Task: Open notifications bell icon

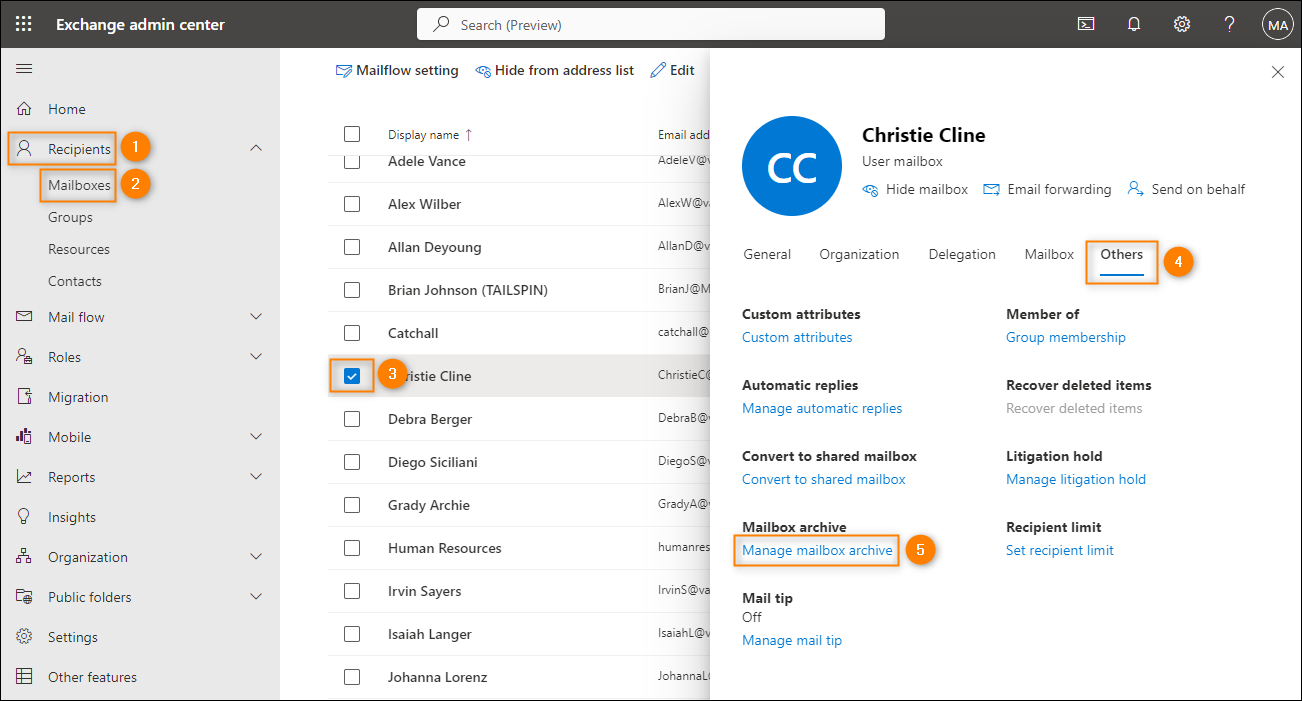Action: point(1133,24)
